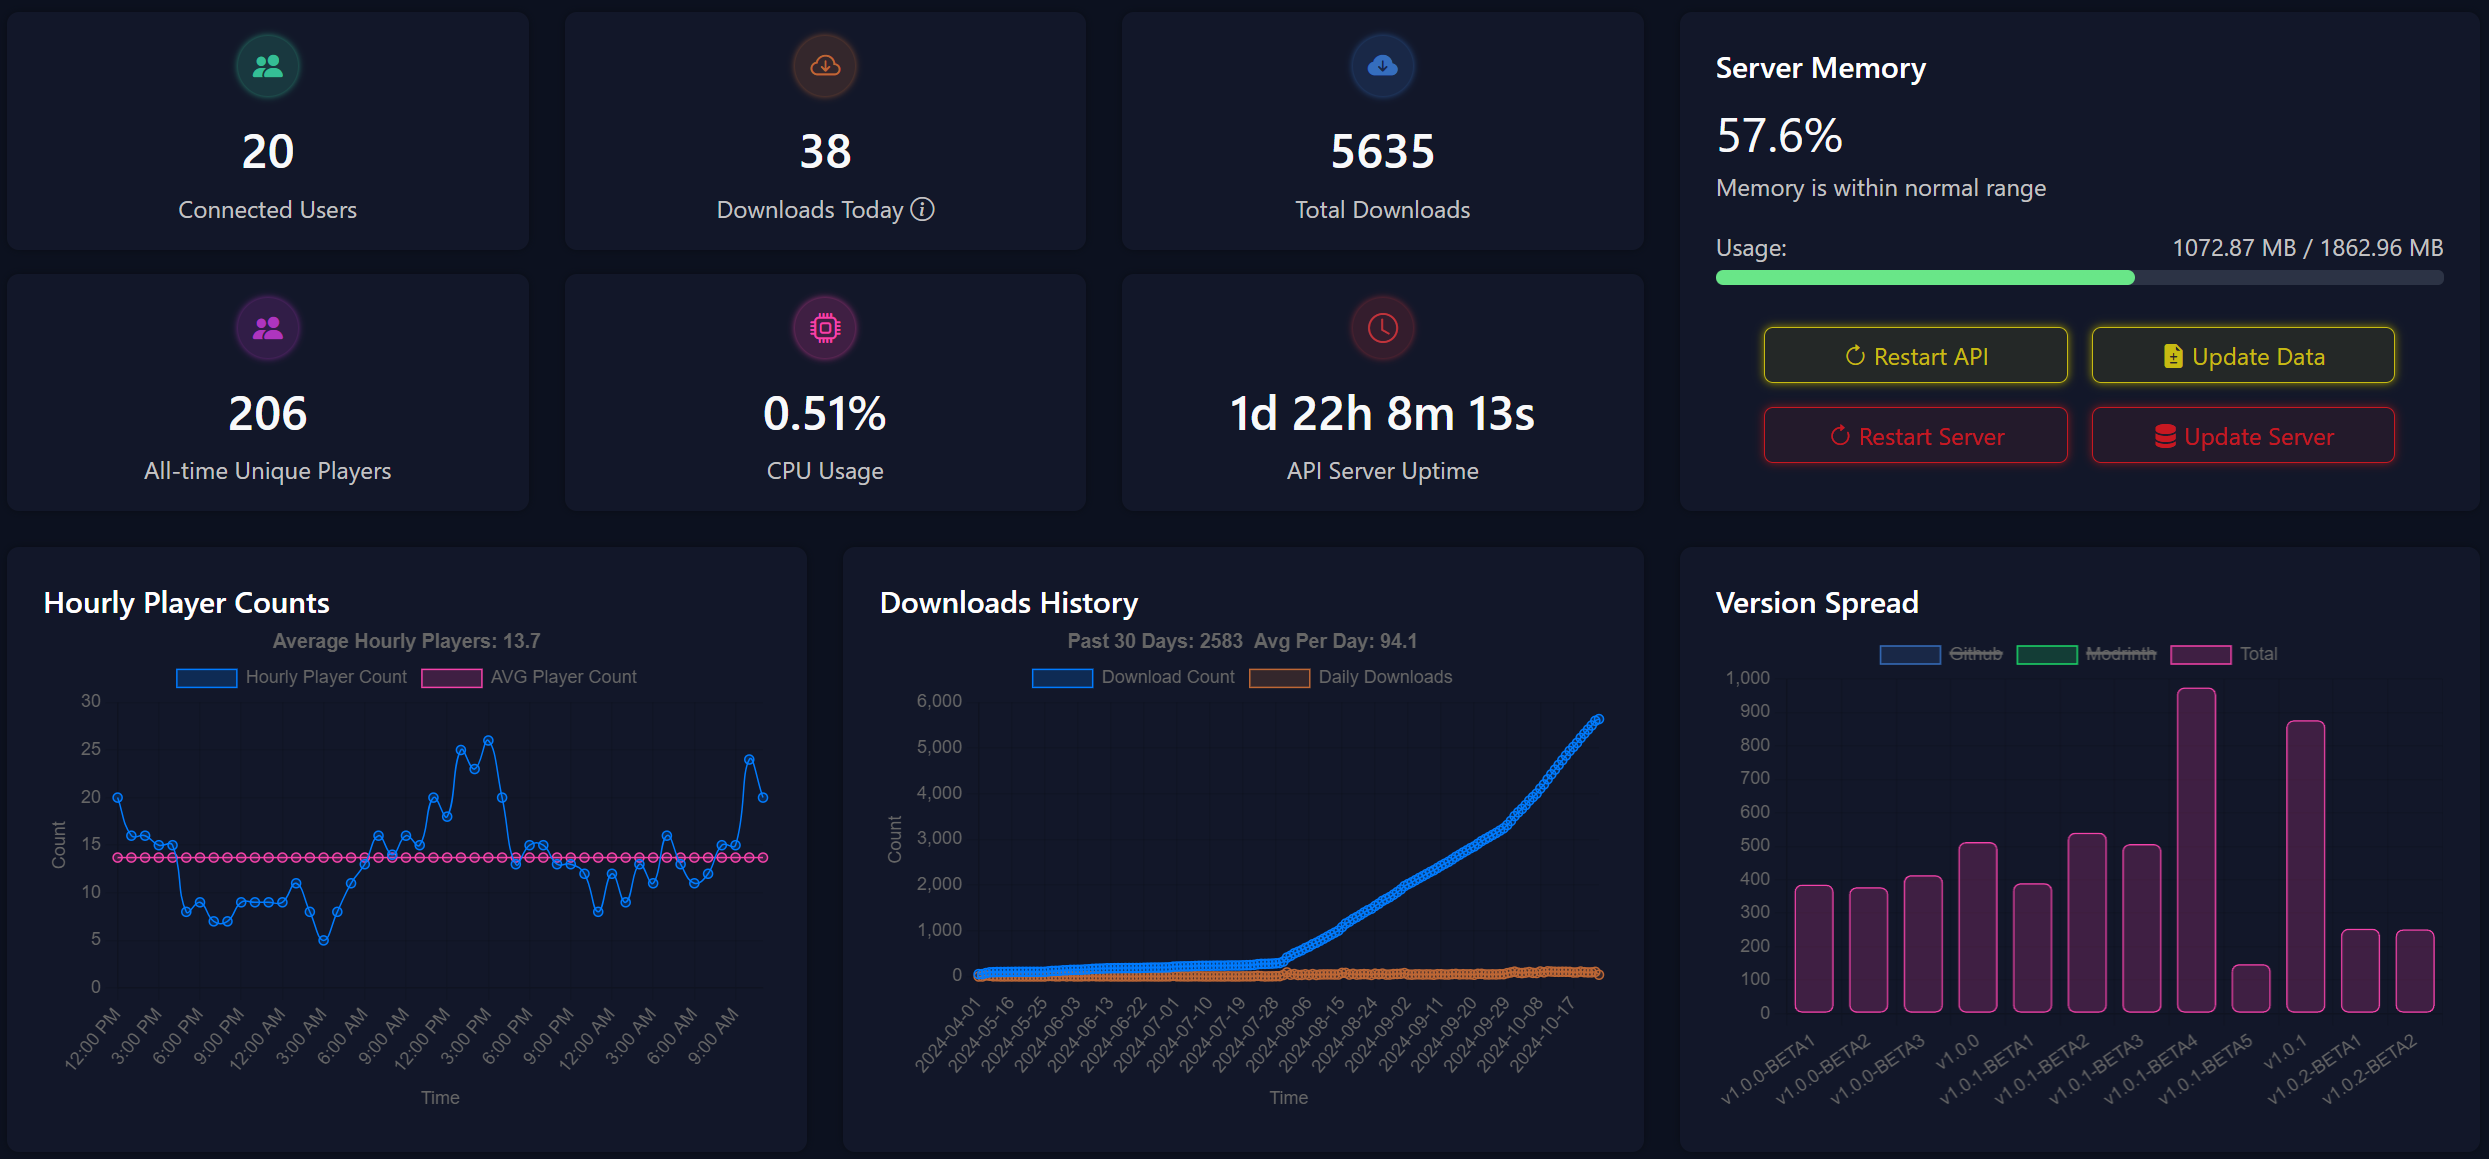The width and height of the screenshot is (2489, 1159).
Task: Click the red Restart Server button
Action: pos(1915,435)
